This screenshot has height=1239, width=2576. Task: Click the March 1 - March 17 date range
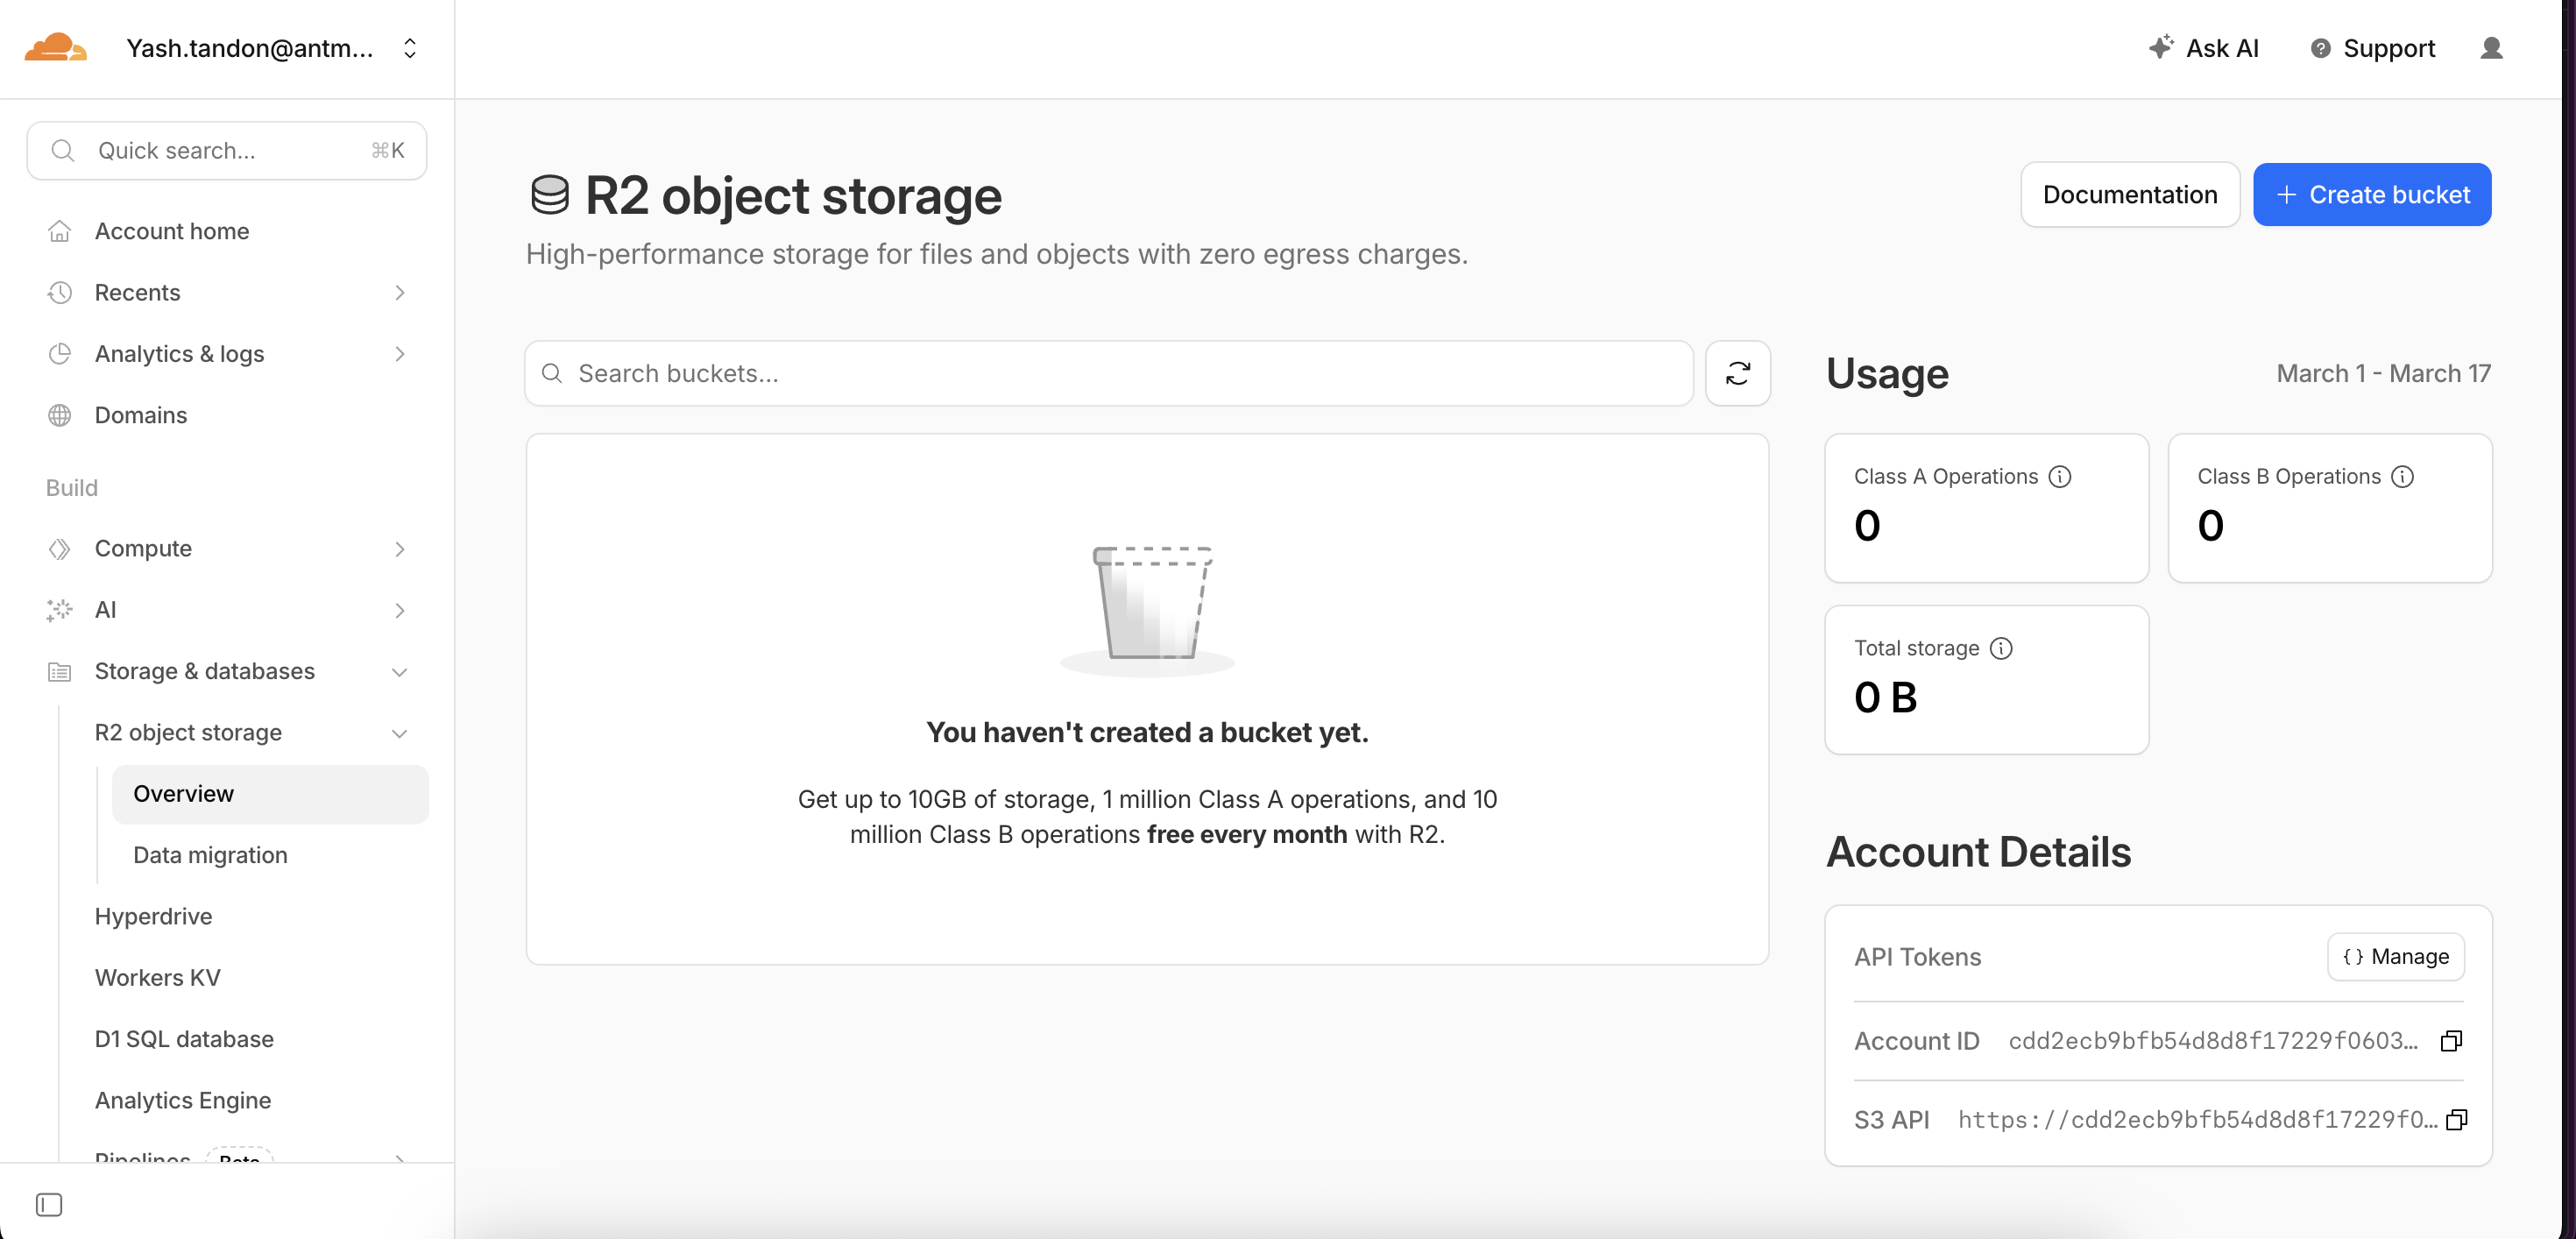coord(2383,373)
